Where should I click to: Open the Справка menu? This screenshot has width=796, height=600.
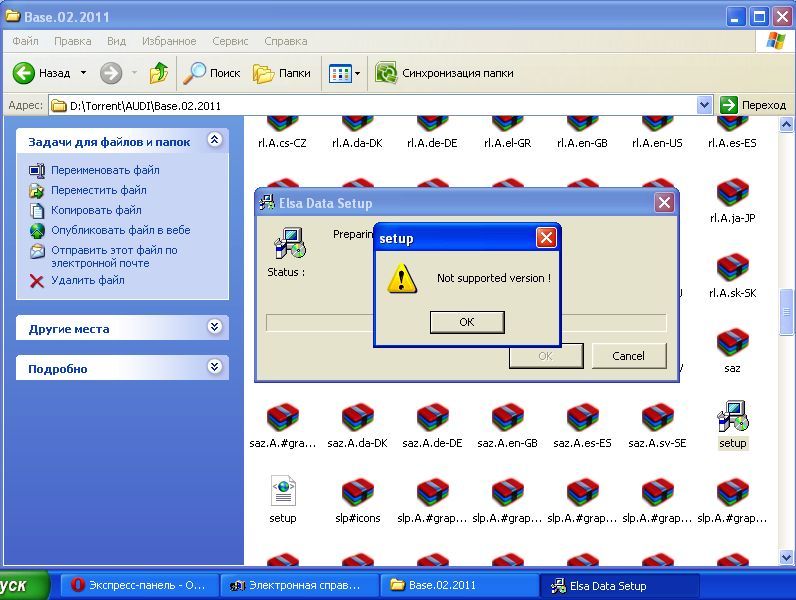(286, 41)
